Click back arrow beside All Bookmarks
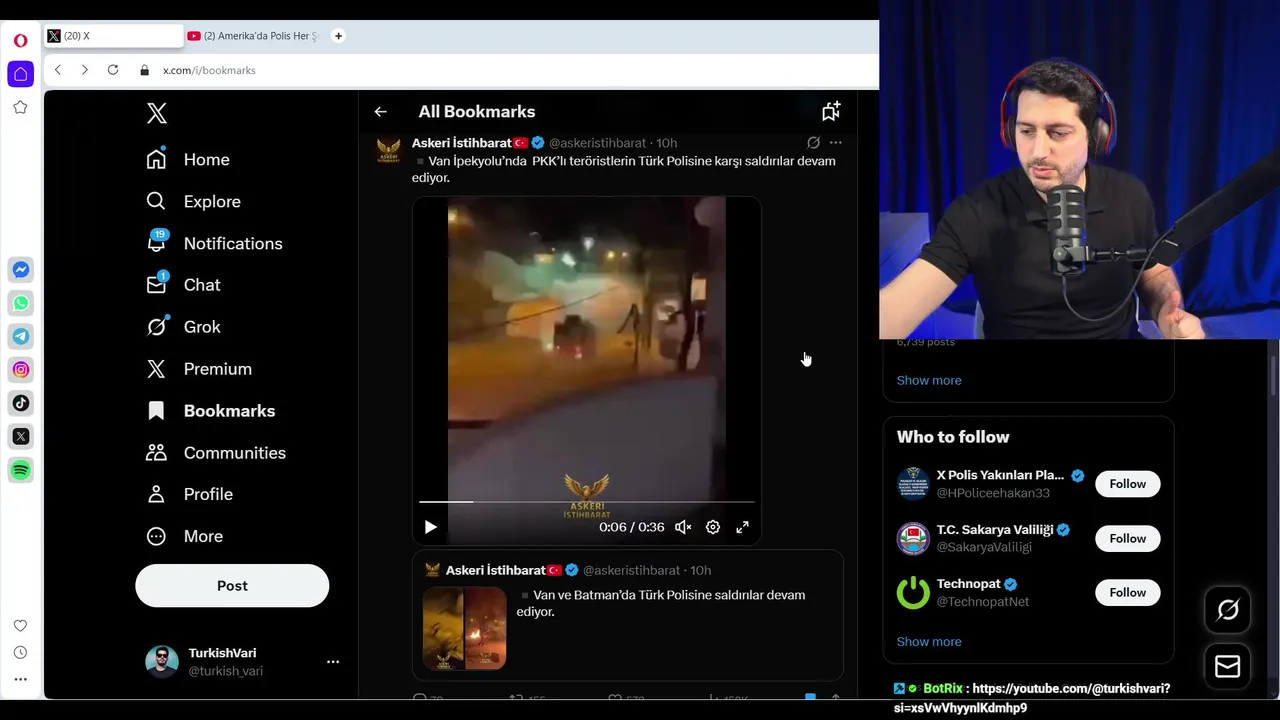 [380, 112]
